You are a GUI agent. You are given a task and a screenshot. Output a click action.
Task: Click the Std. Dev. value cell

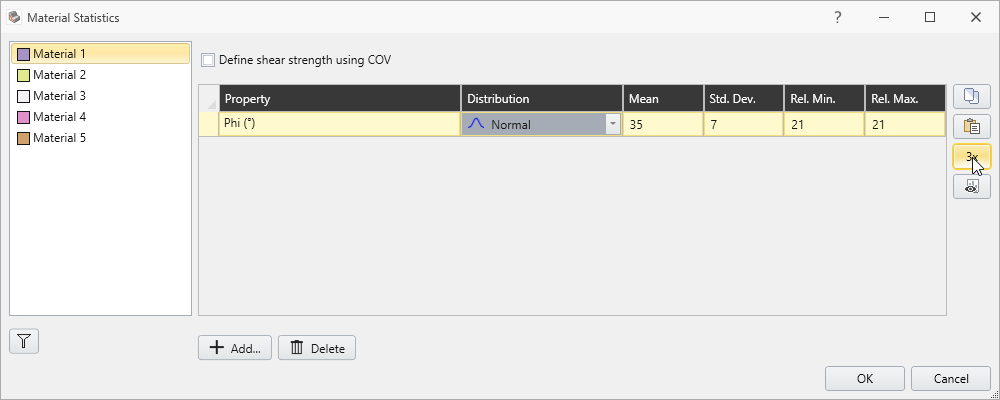(x=743, y=125)
